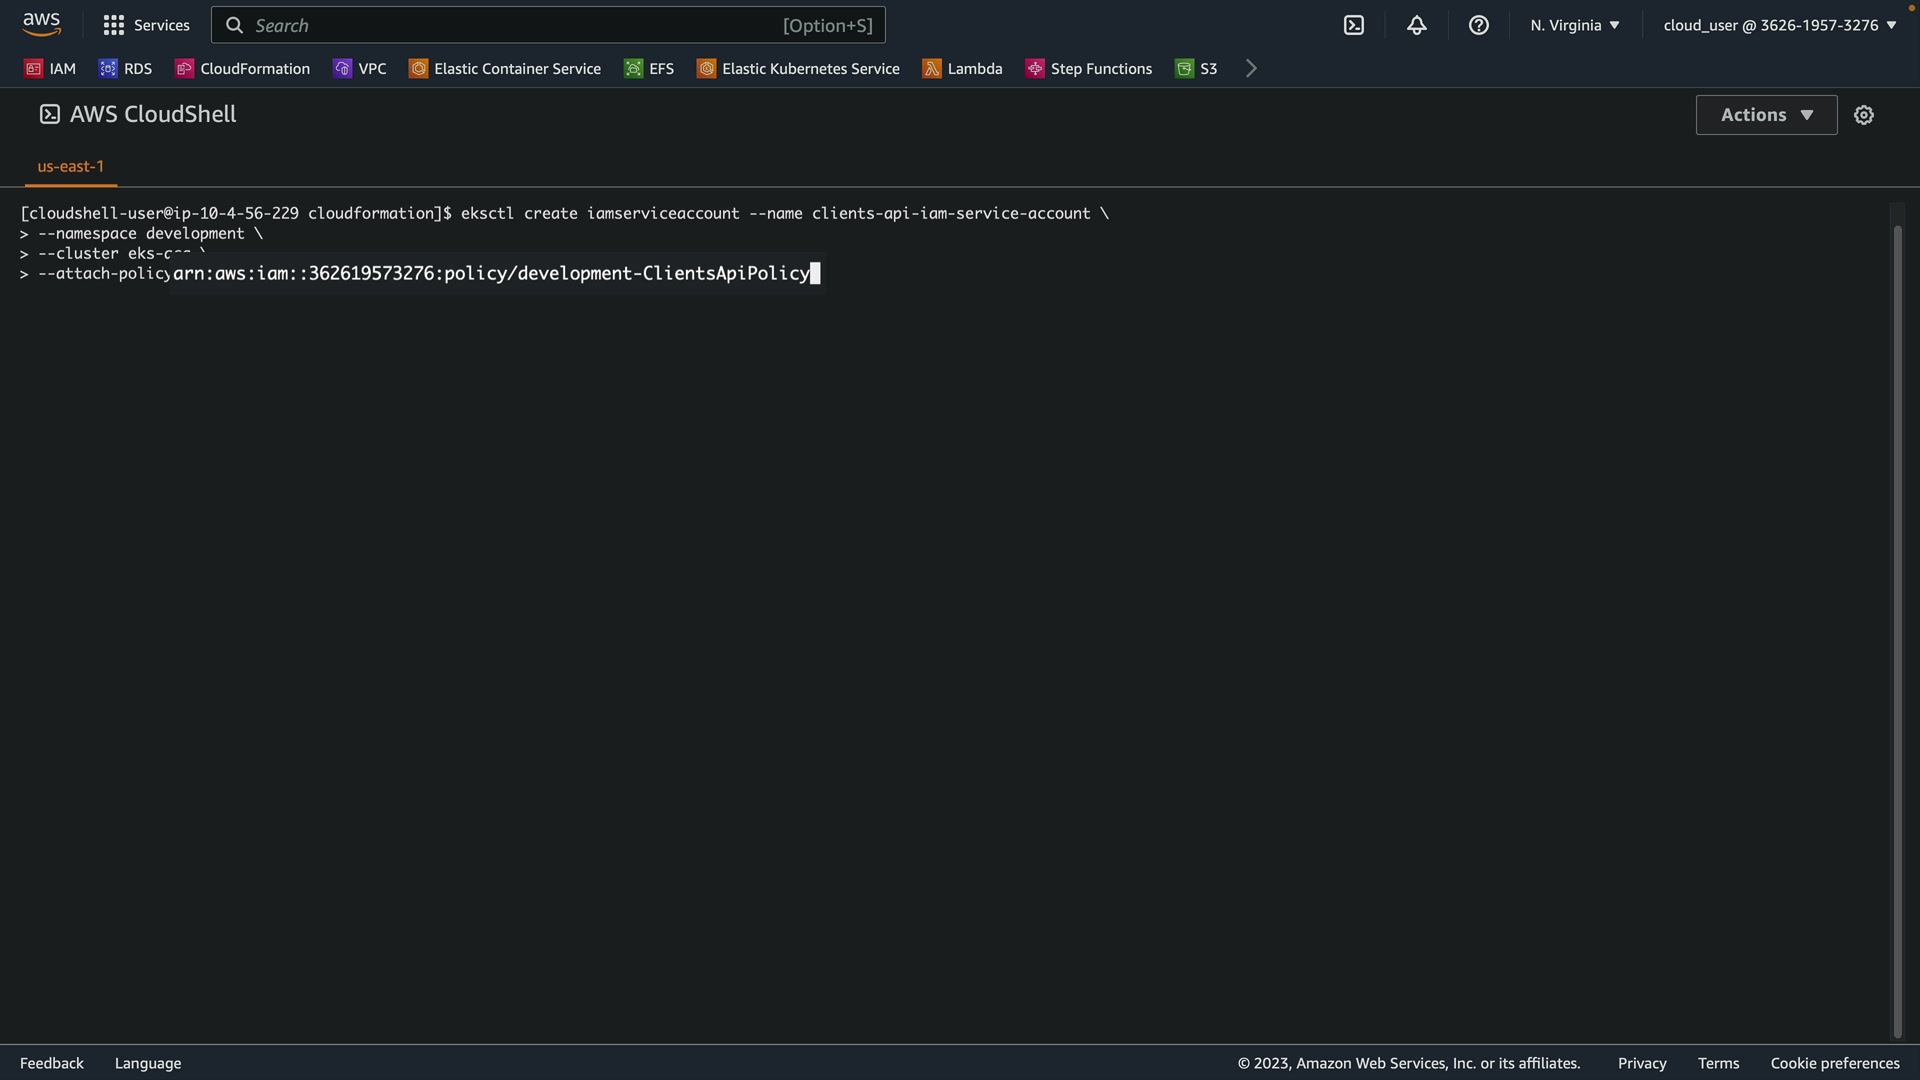This screenshot has height=1080, width=1920.
Task: Open the Step Functions shortcut
Action: (1089, 68)
